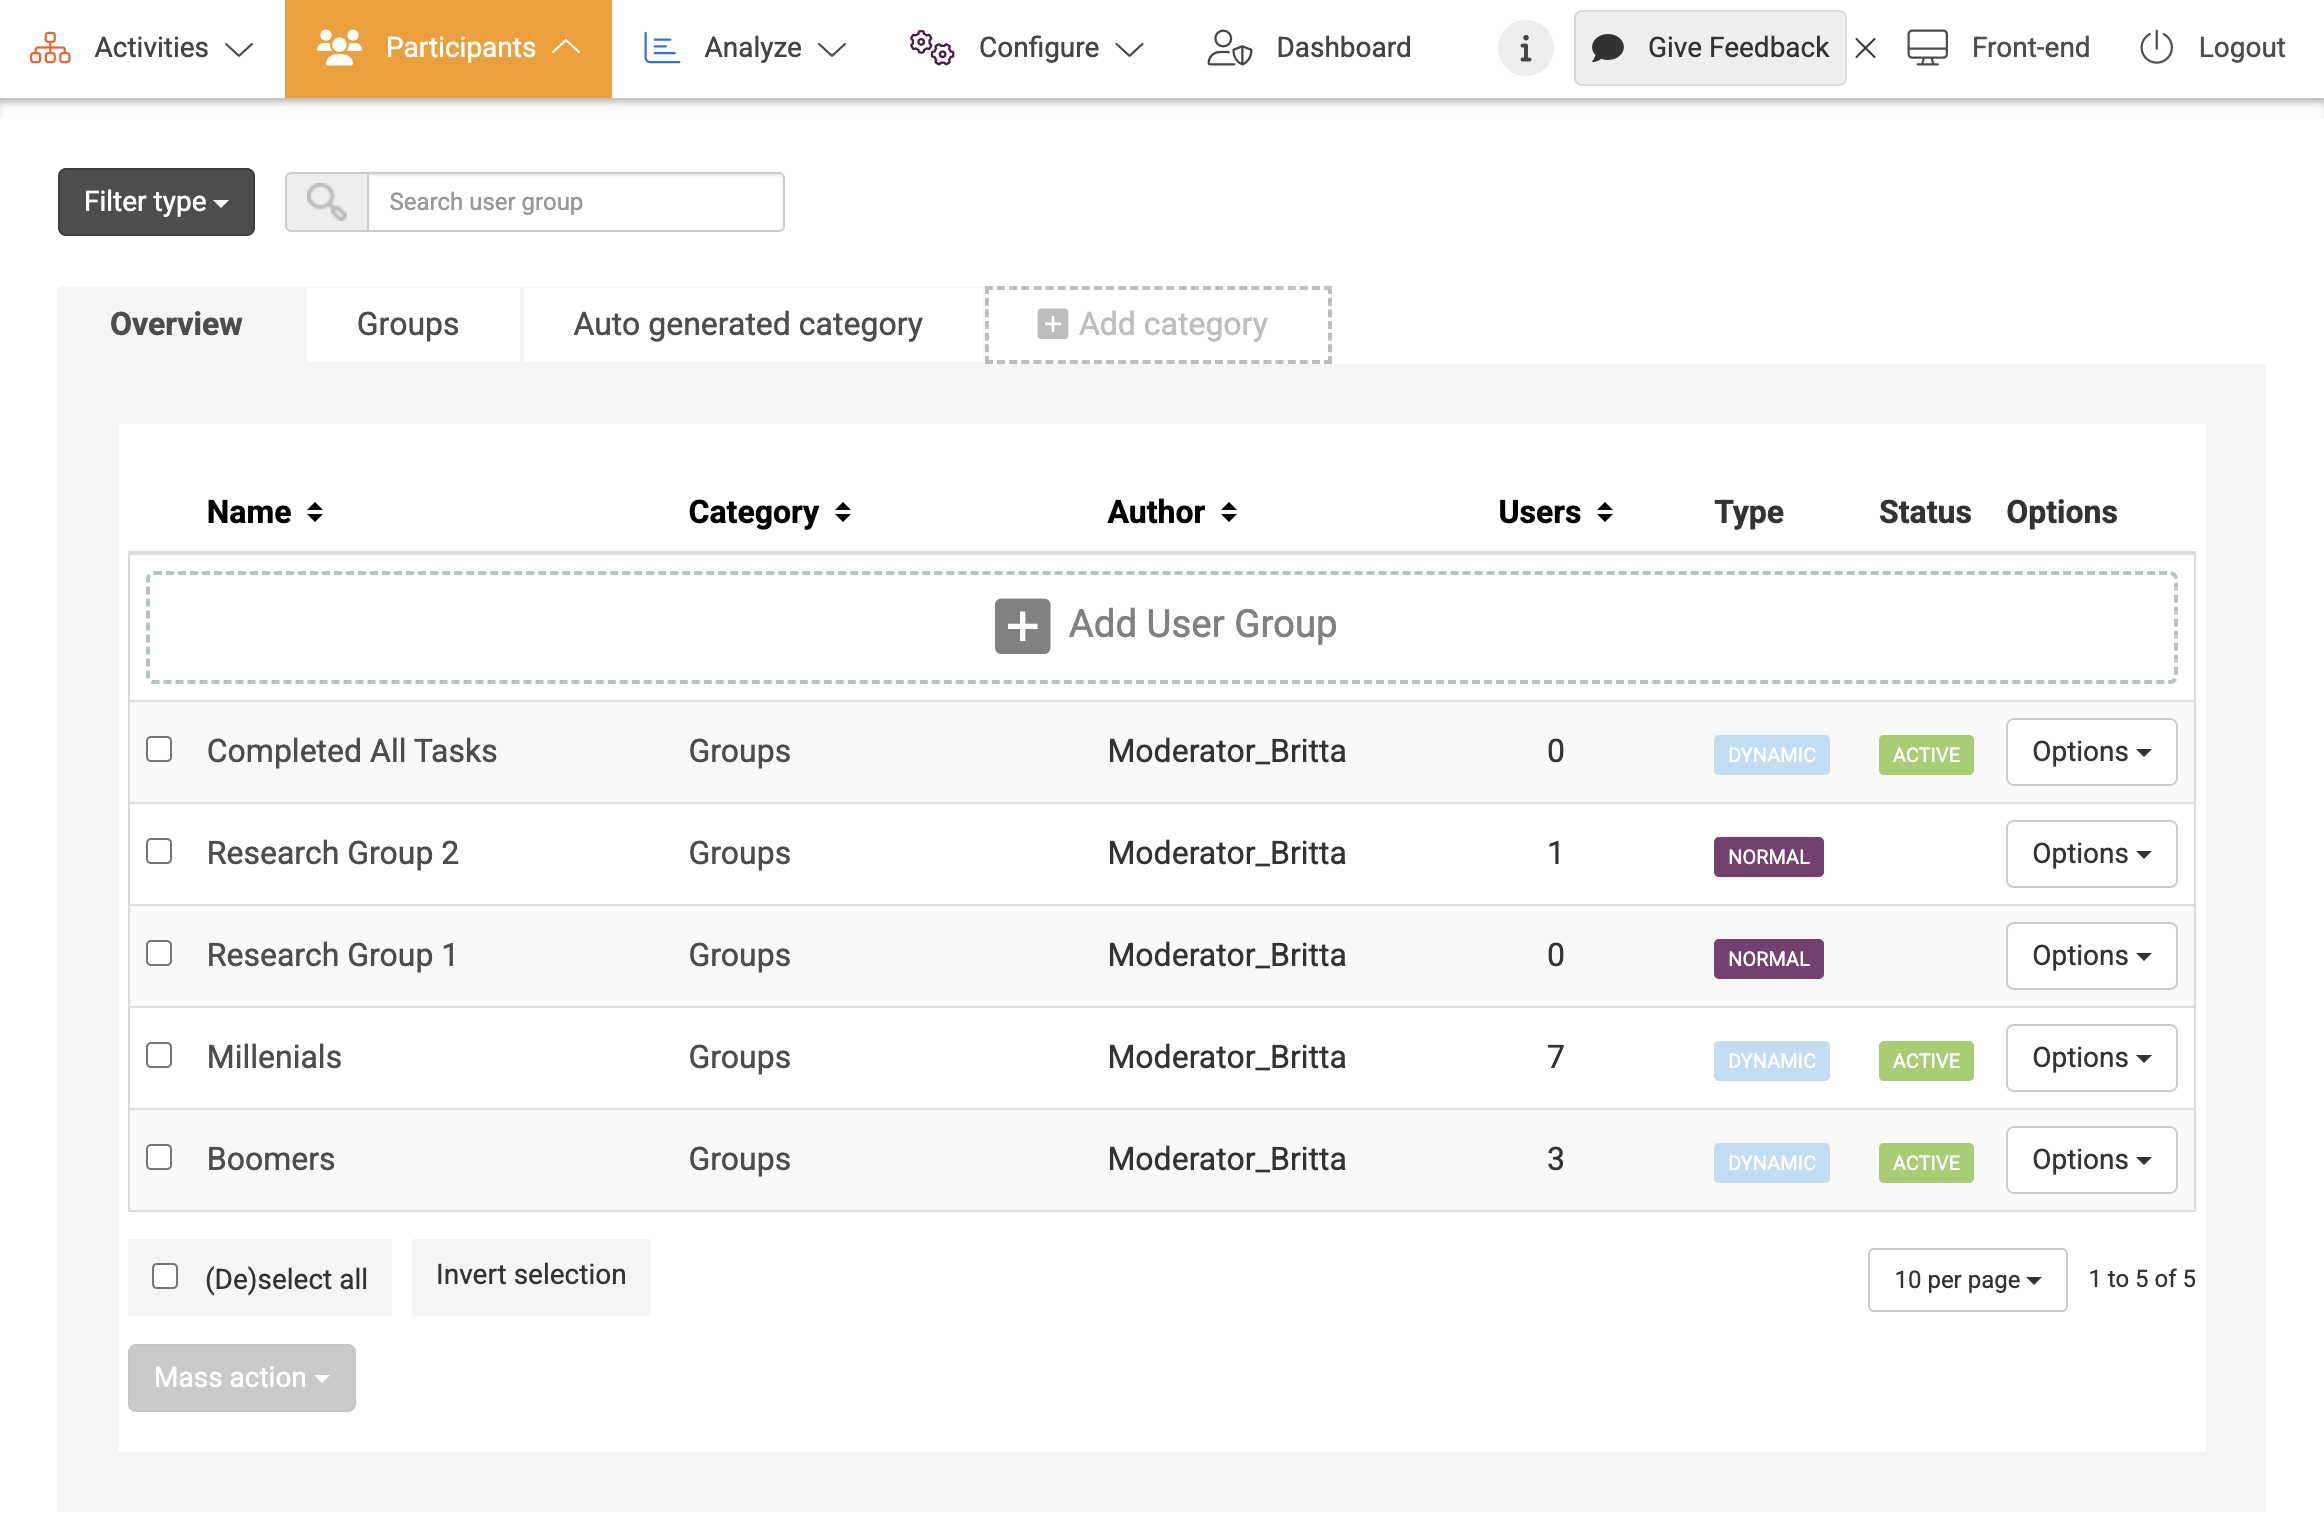Image resolution: width=2324 pixels, height=1526 pixels.
Task: Click the Dashboard user-shield icon
Action: click(1229, 47)
